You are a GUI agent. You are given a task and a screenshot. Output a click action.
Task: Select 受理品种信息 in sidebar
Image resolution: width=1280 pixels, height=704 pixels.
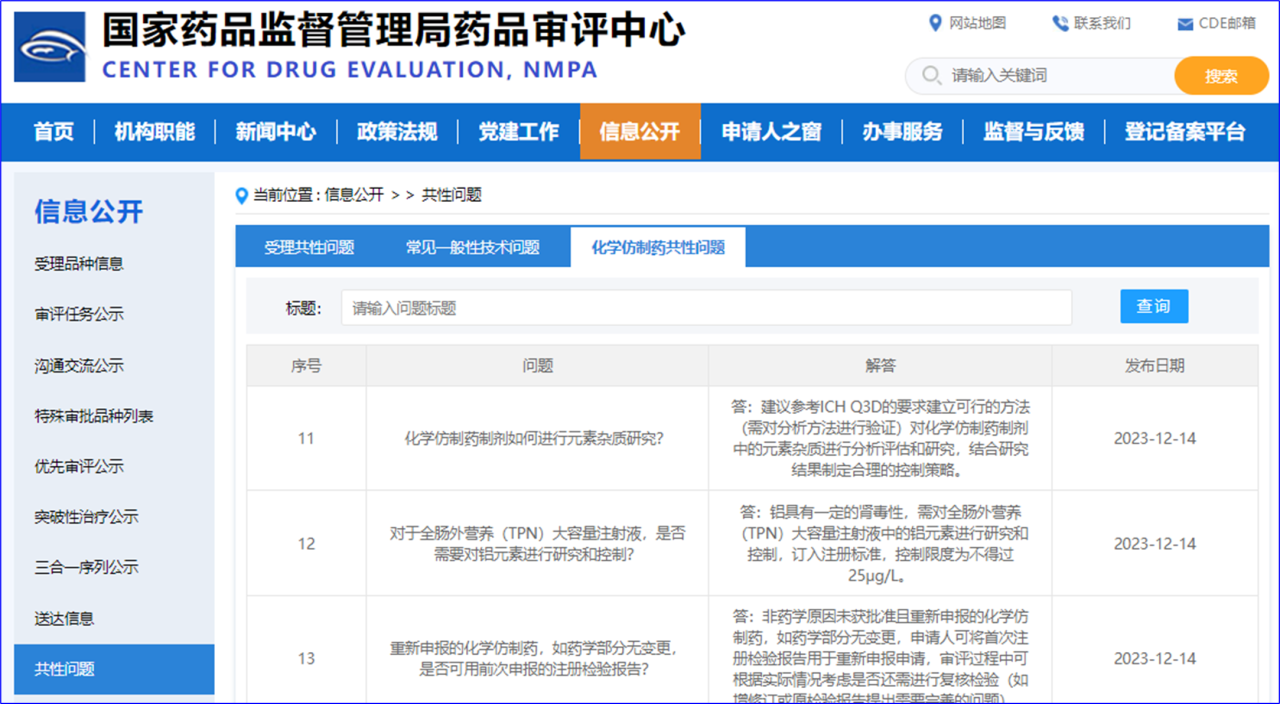tap(79, 264)
